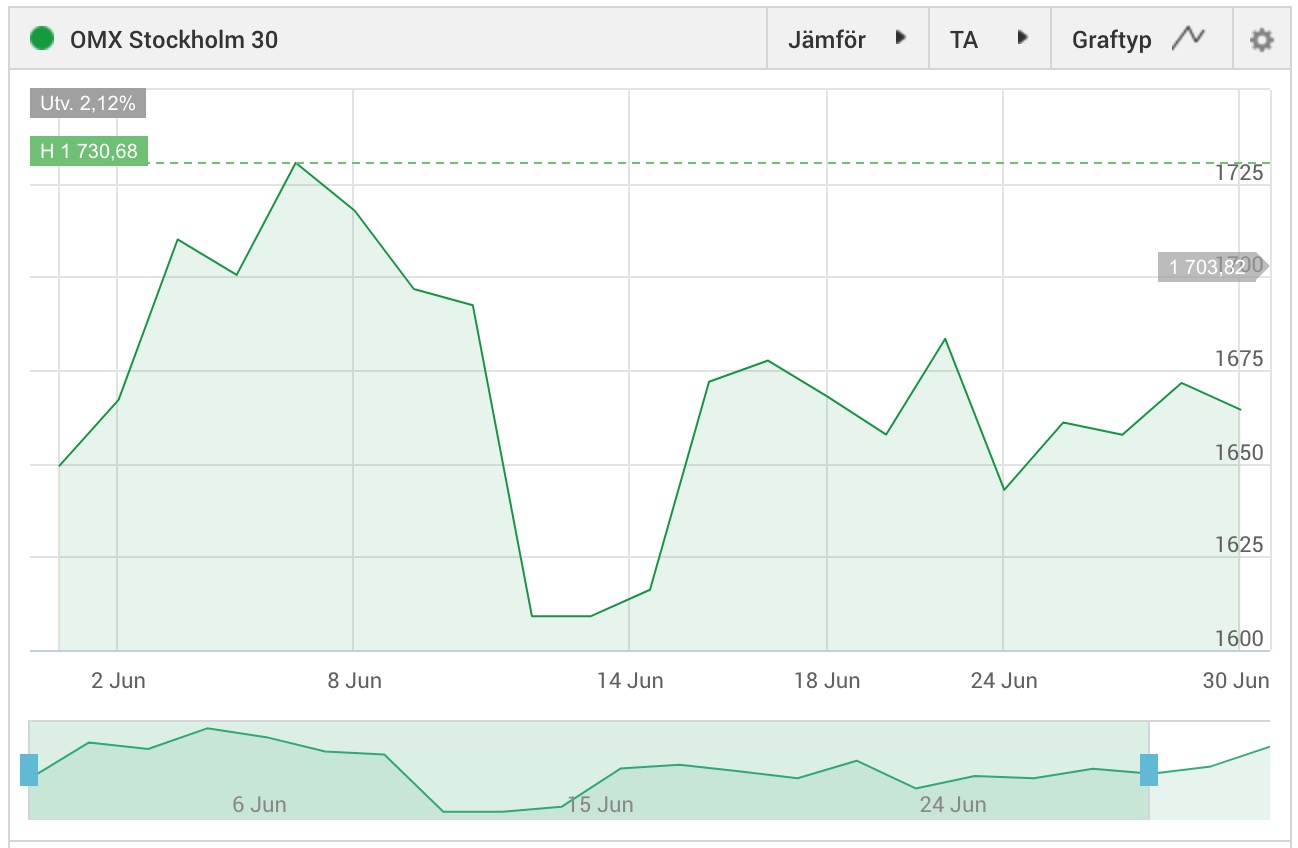This screenshot has height=848, width=1298.
Task: Open the chart settings gear icon
Action: pos(1262,40)
